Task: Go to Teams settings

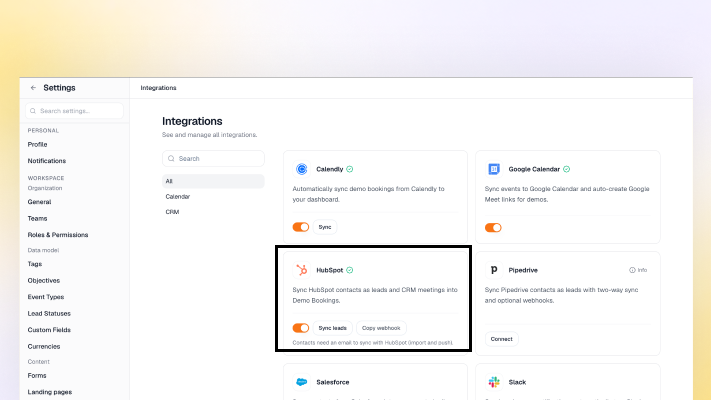Action: pyautogui.click(x=37, y=219)
